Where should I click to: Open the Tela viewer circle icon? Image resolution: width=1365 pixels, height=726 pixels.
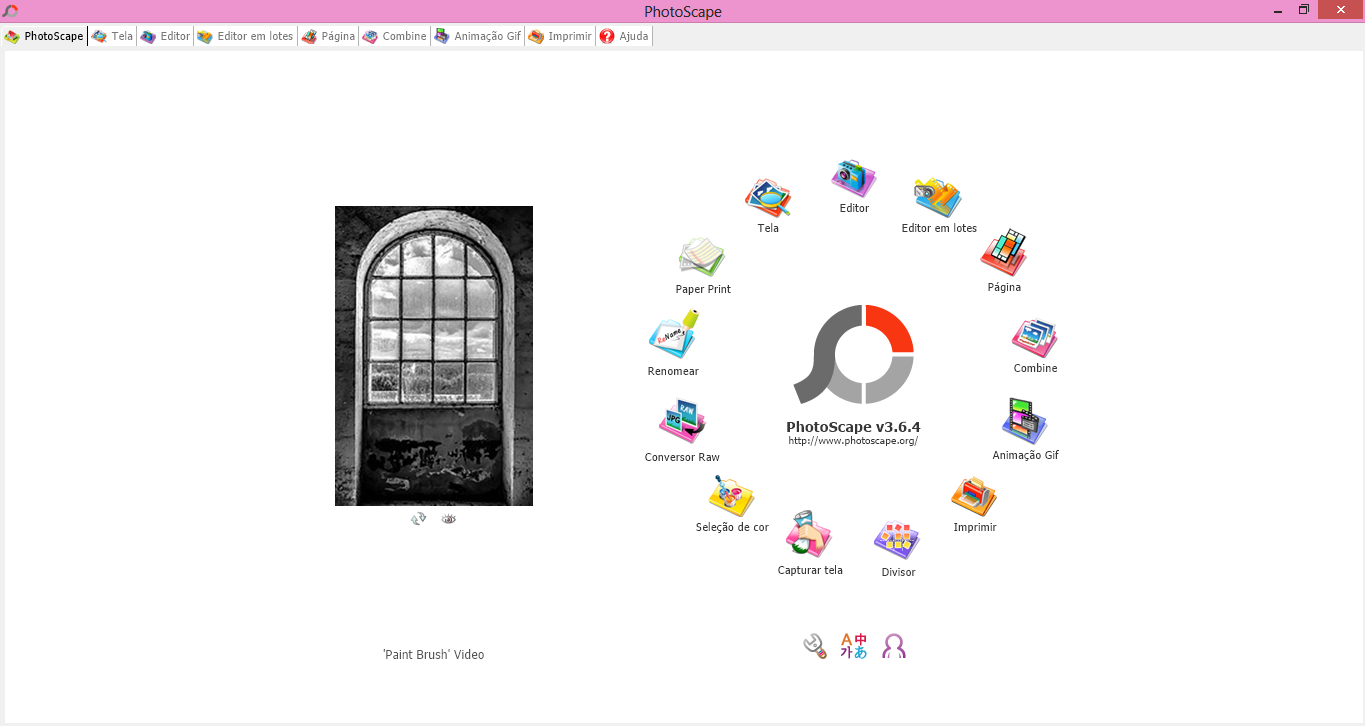[x=768, y=198]
